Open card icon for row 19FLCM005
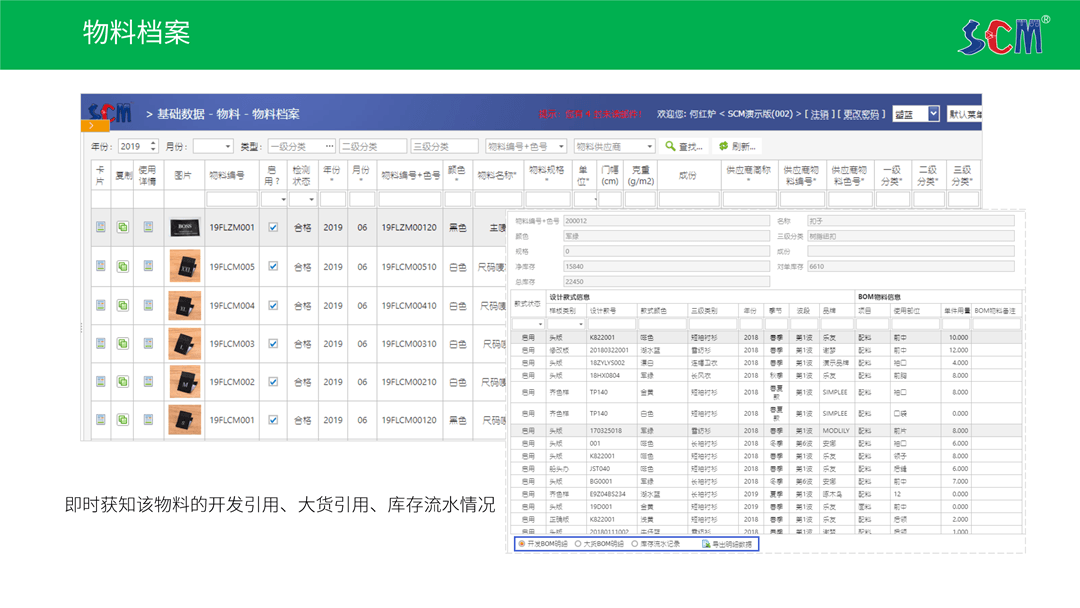 101,266
